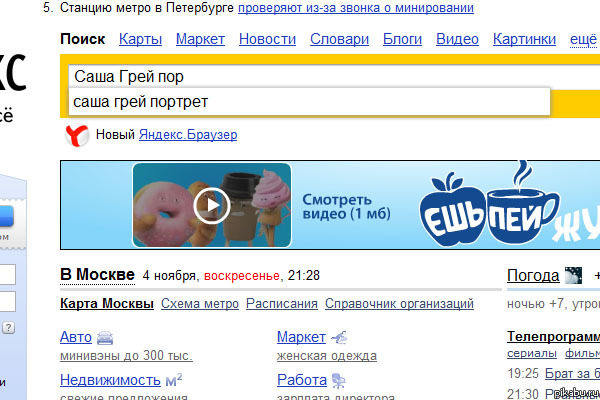Screen dimensions: 600x400
Task: Play the banner video with play button
Action: pyautogui.click(x=212, y=206)
